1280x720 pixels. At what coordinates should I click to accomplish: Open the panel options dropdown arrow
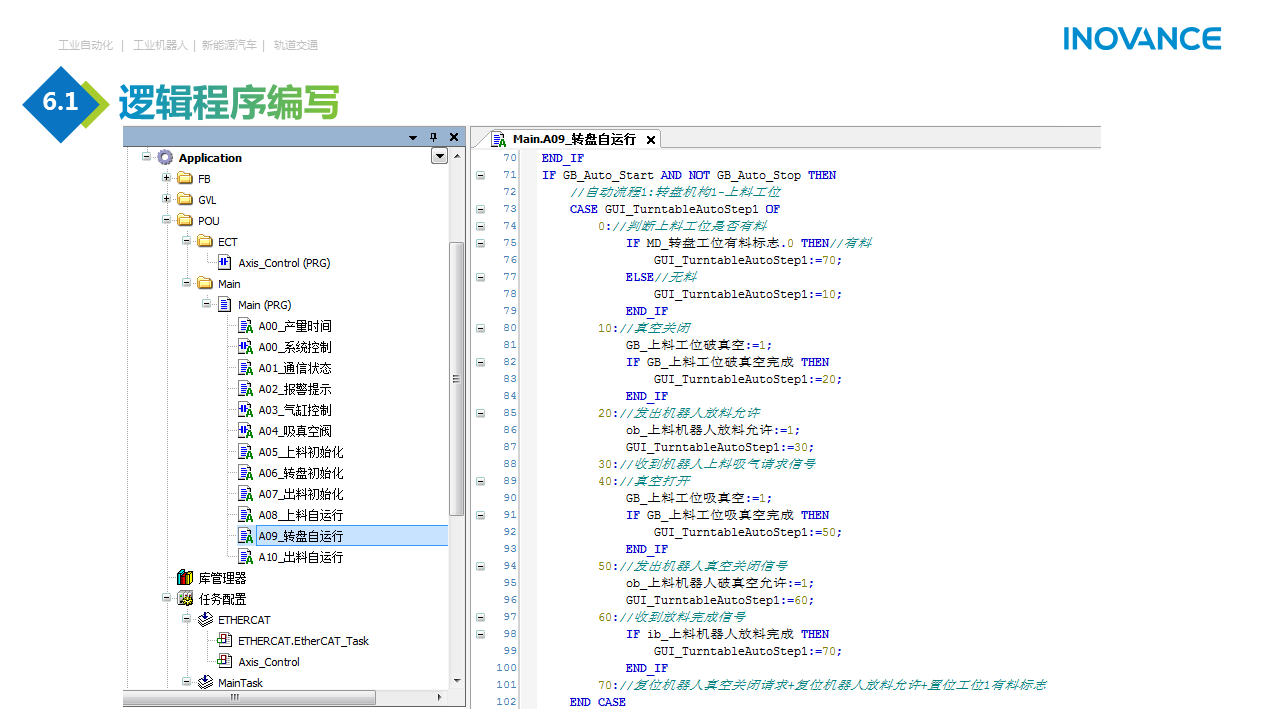click(x=413, y=137)
